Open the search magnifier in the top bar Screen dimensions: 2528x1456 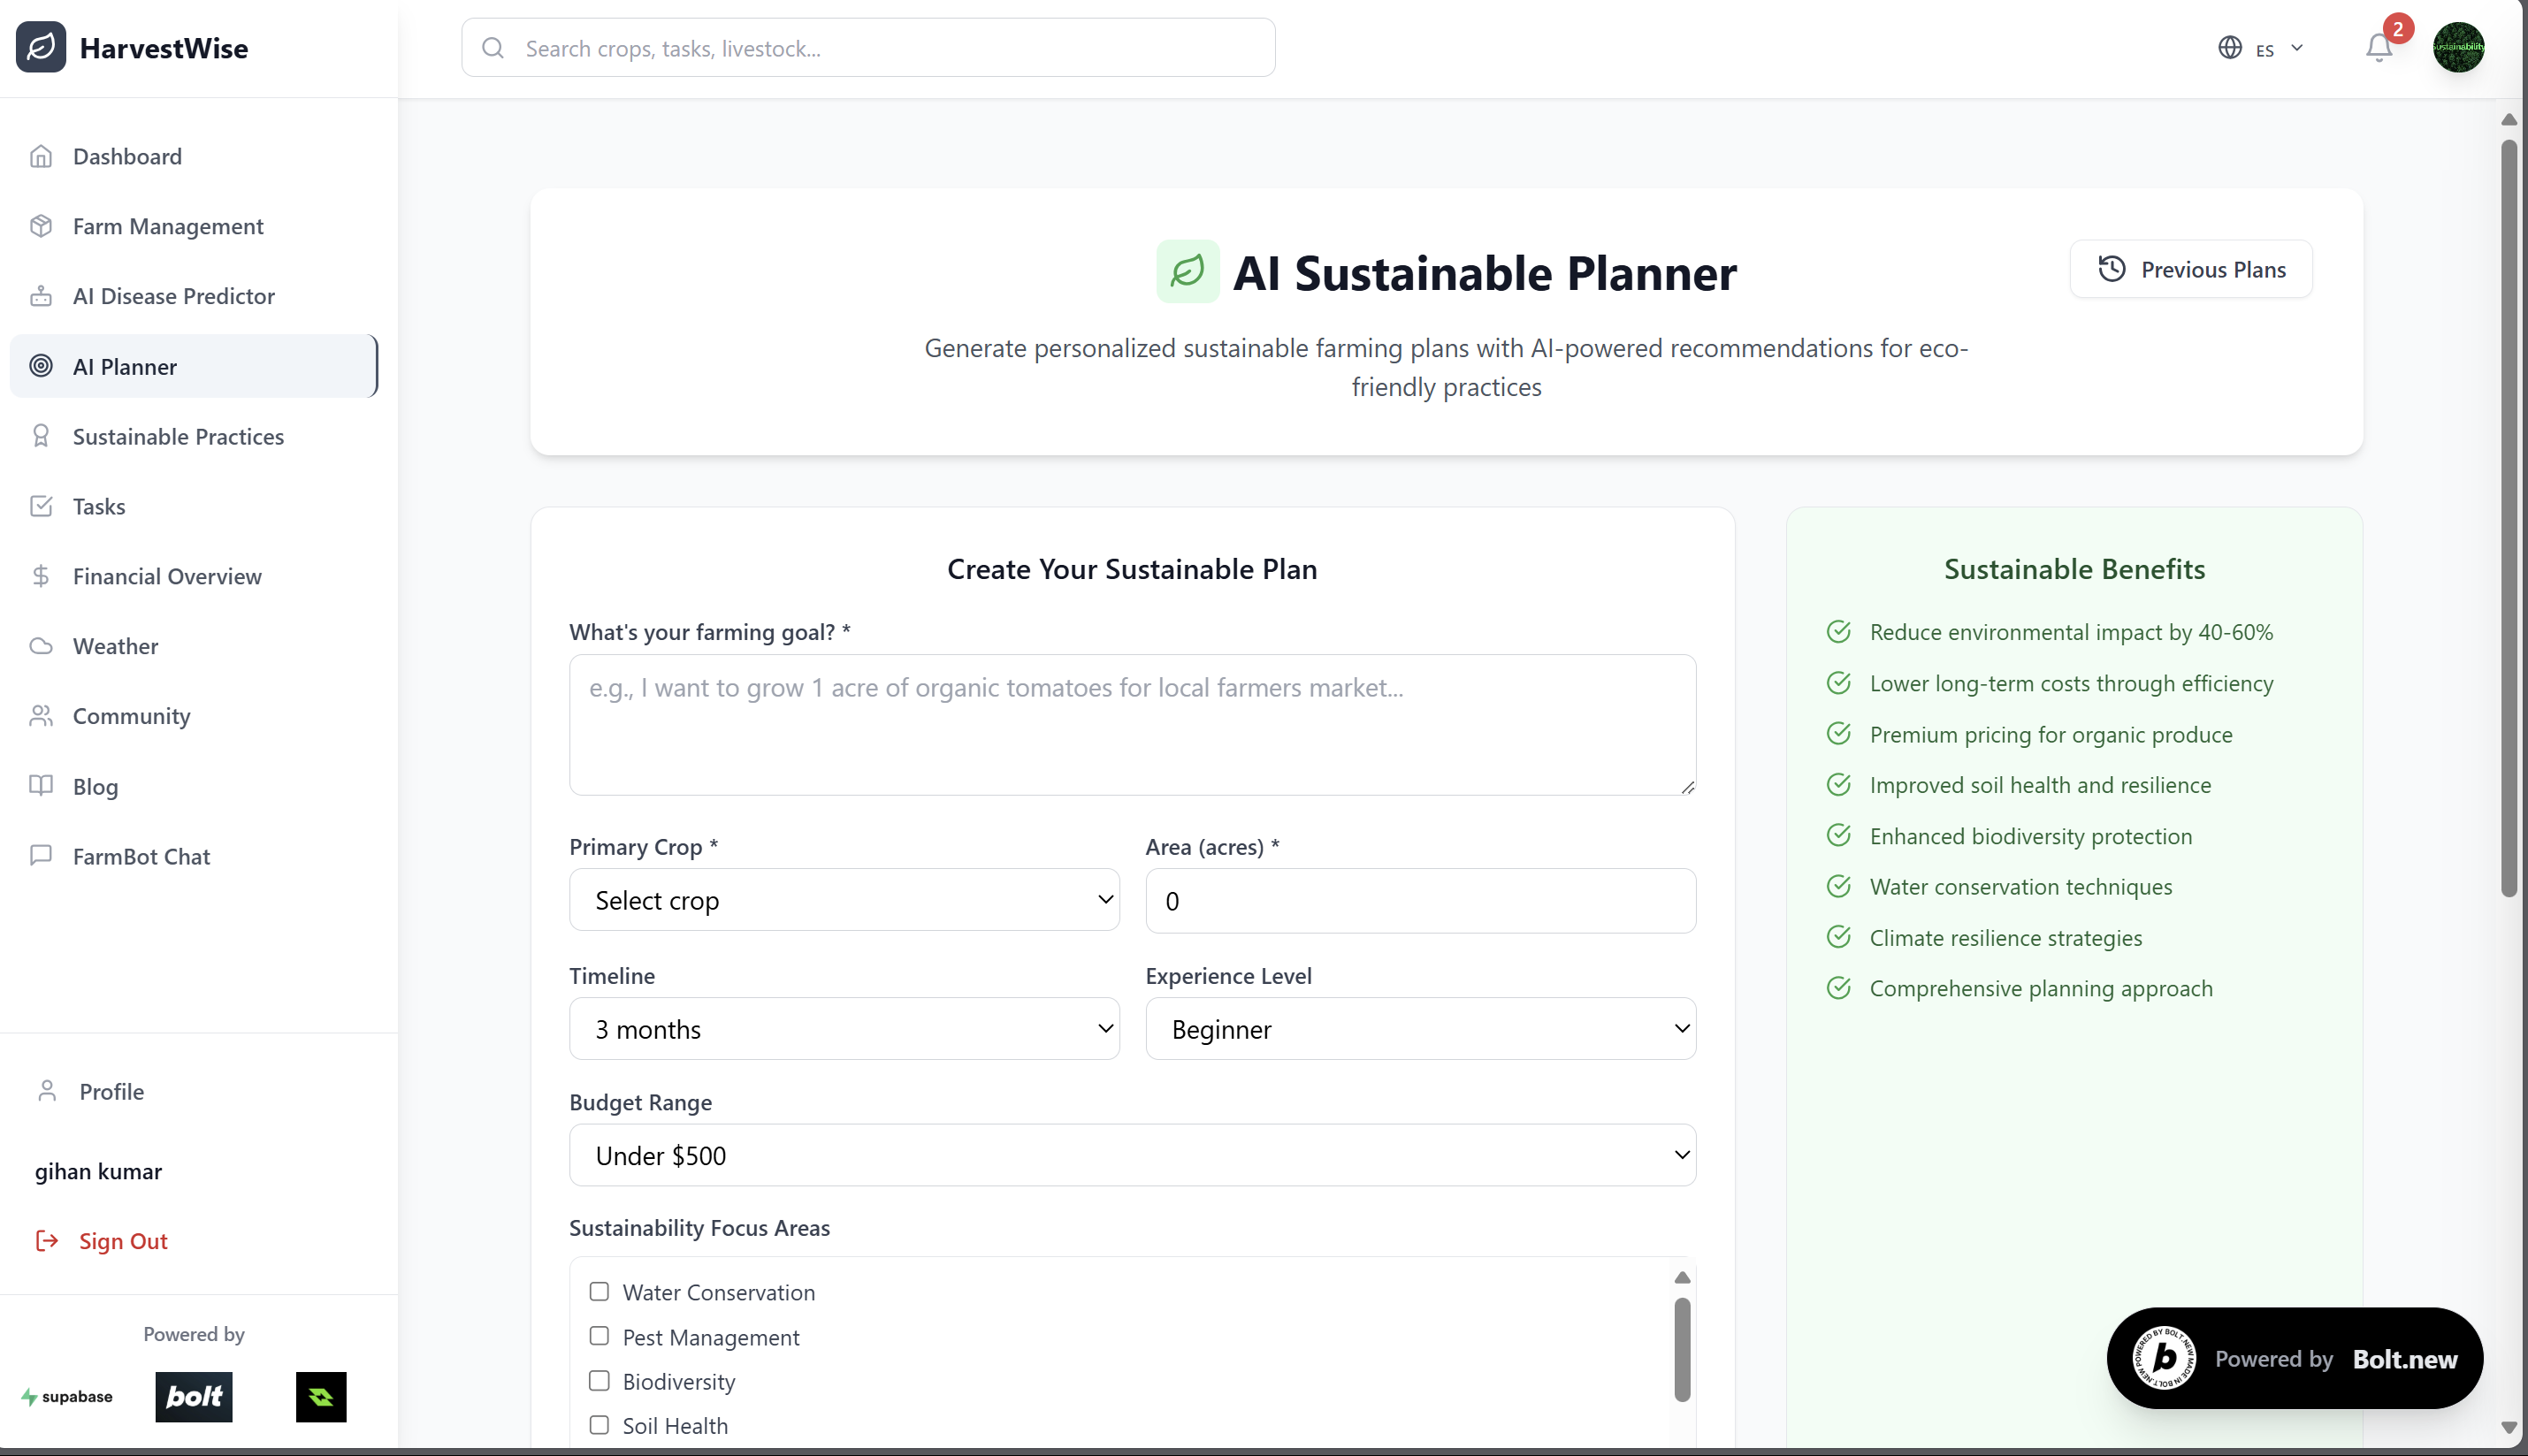click(494, 47)
